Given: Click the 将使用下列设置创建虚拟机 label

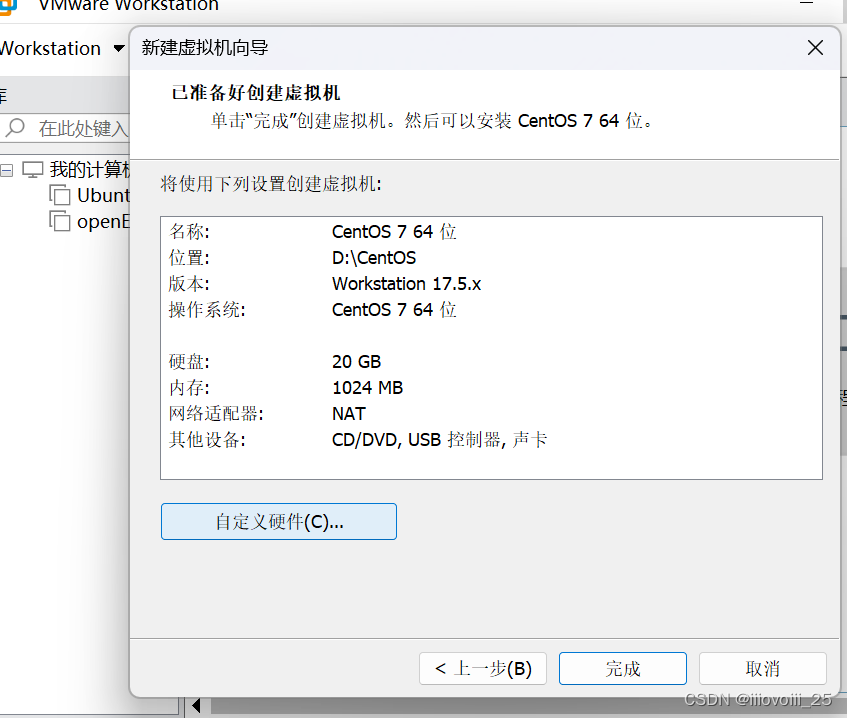Looking at the screenshot, I should click(x=271, y=184).
